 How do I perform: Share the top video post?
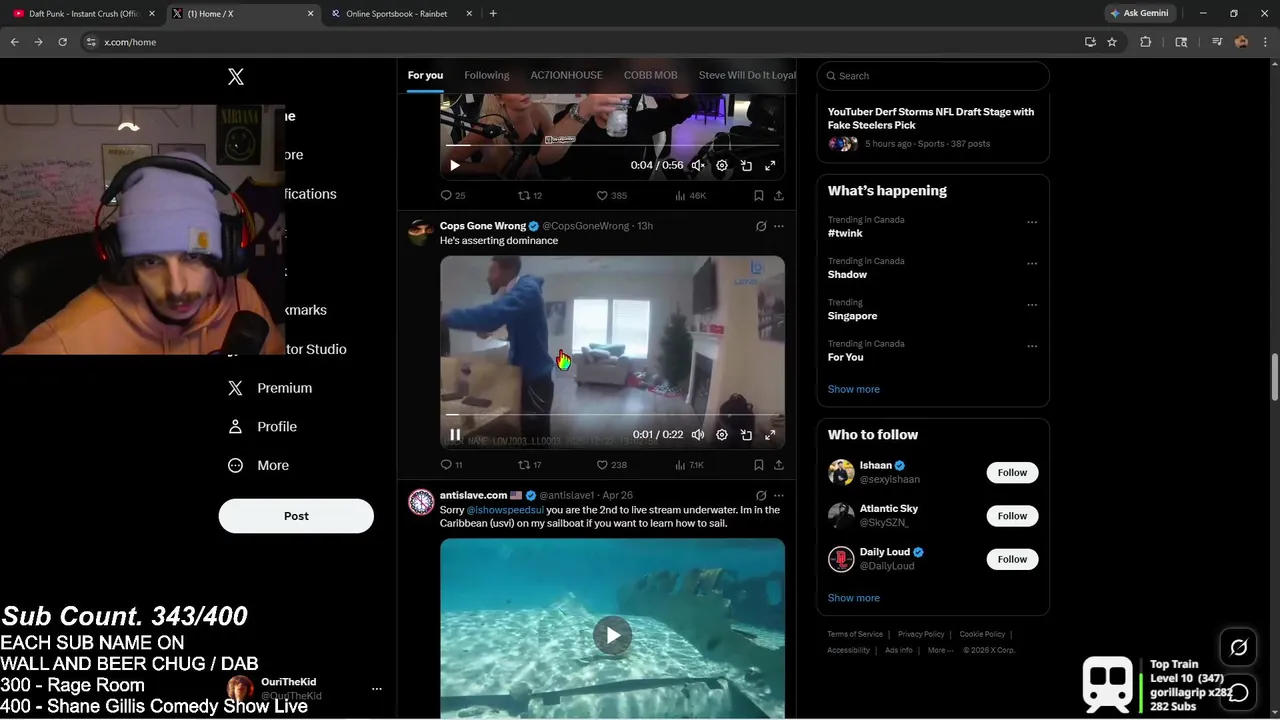tap(779, 196)
